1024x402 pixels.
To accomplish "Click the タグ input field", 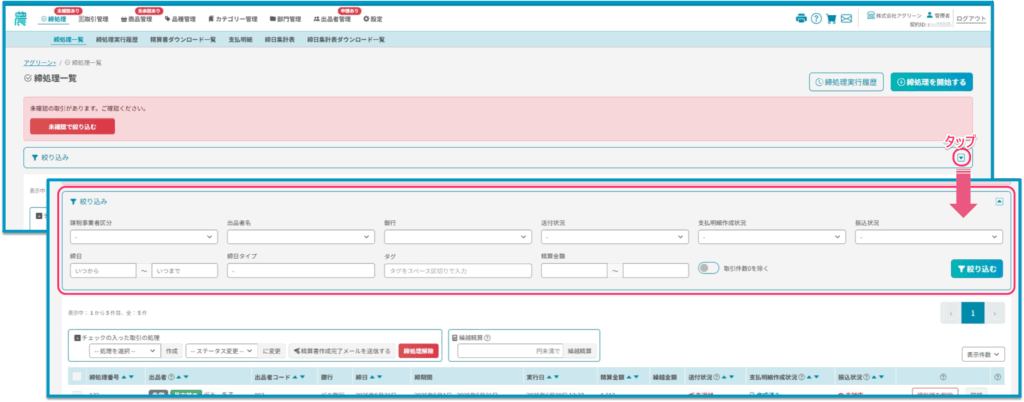I will tap(457, 270).
